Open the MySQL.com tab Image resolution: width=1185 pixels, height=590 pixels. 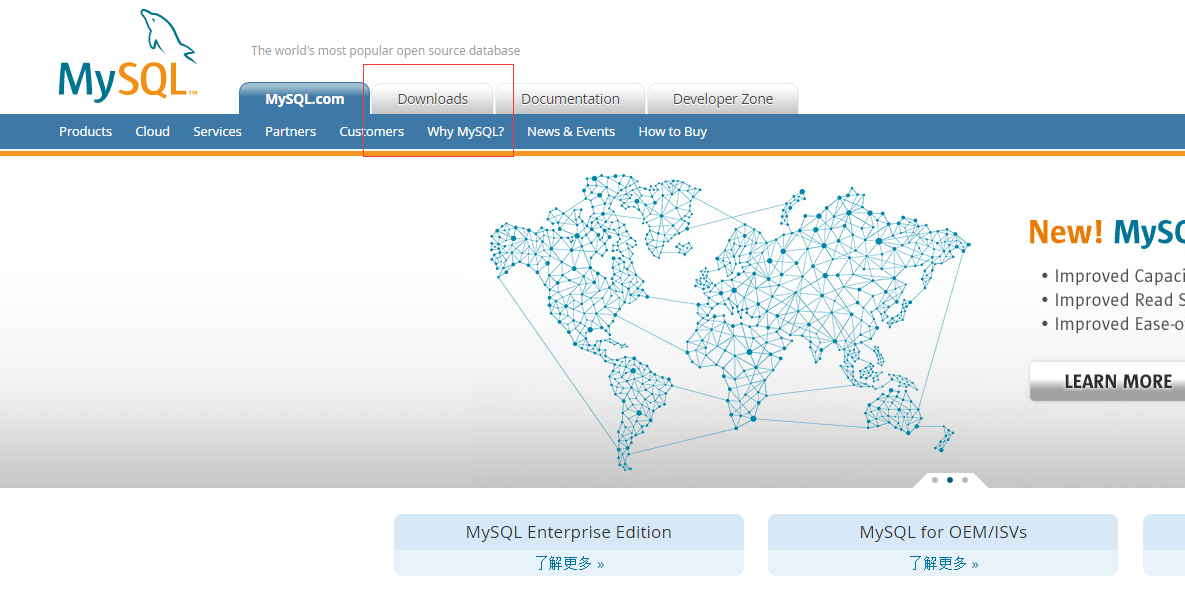[x=305, y=99]
